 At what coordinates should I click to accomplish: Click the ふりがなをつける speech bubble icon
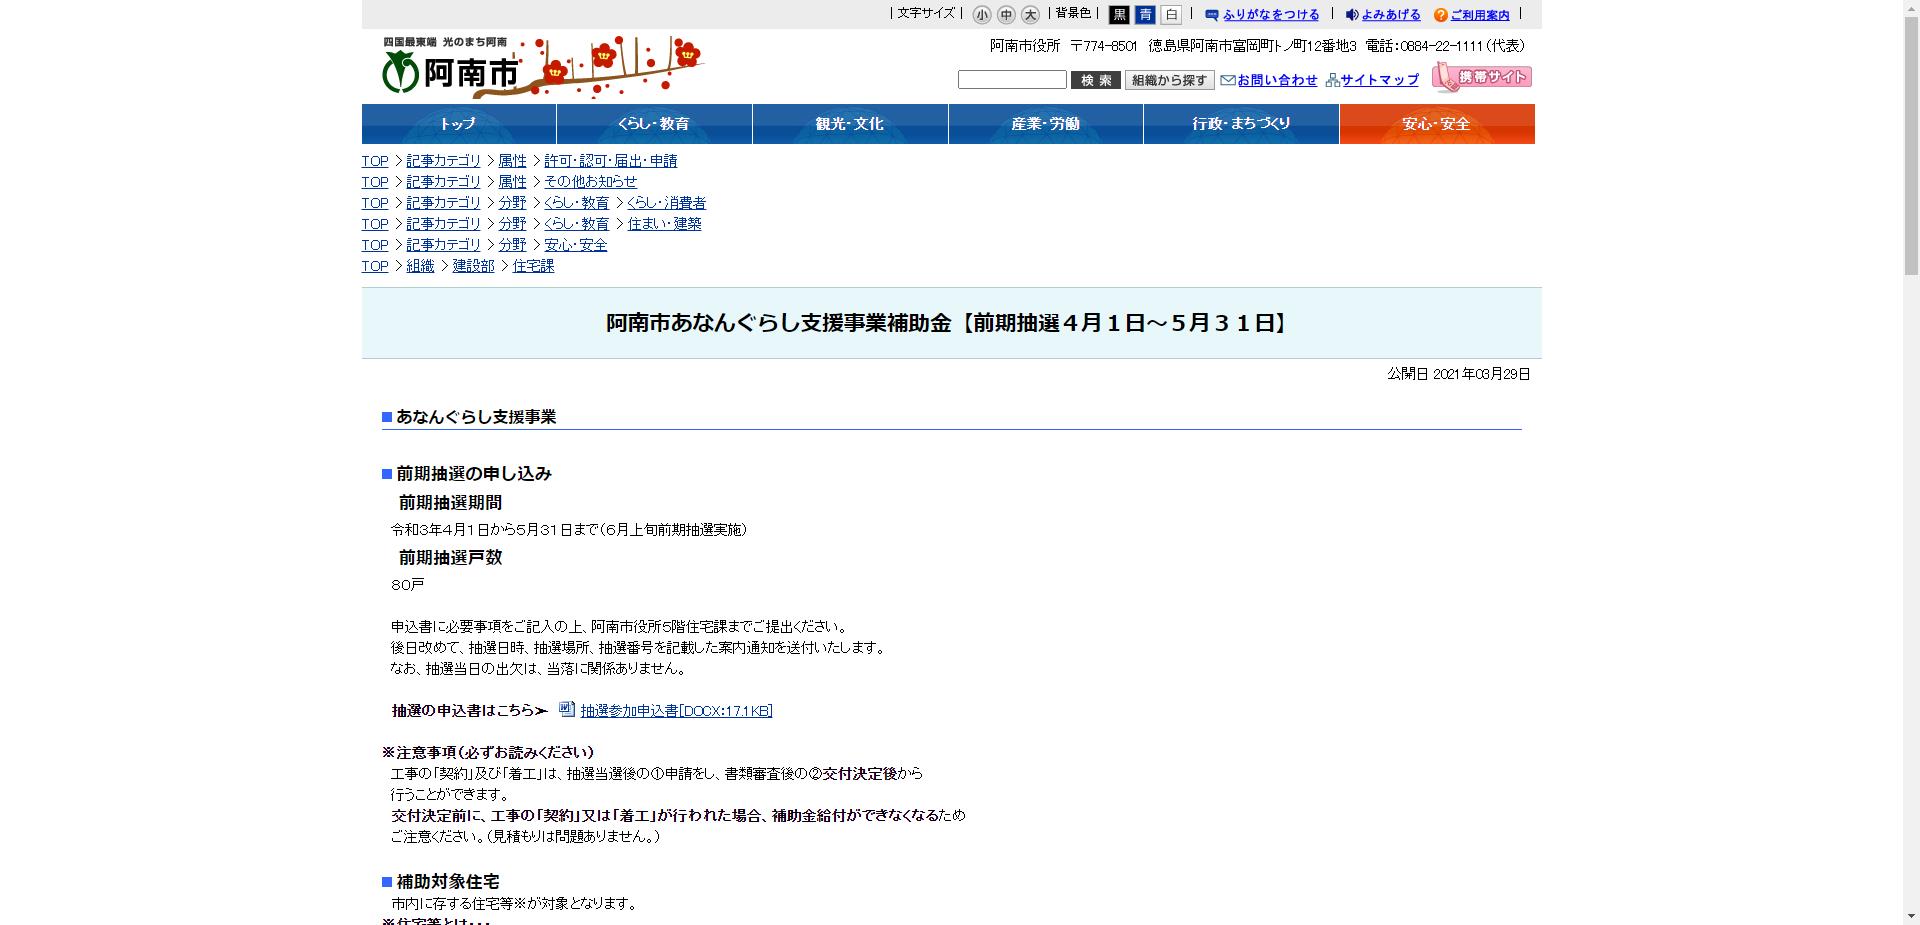1210,15
